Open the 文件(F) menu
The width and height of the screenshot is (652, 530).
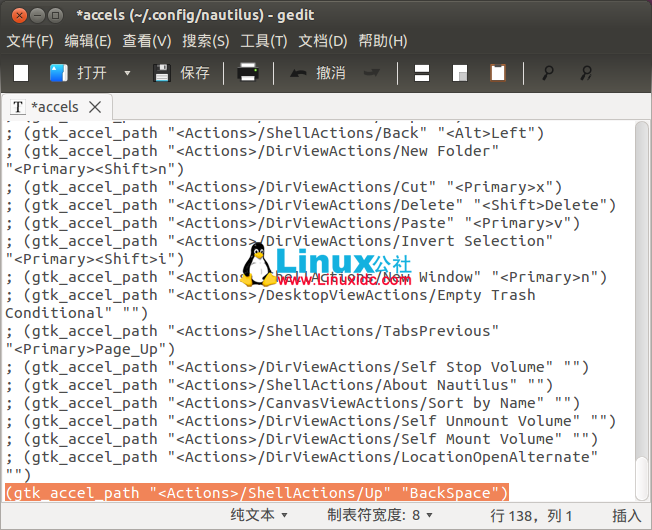point(30,41)
